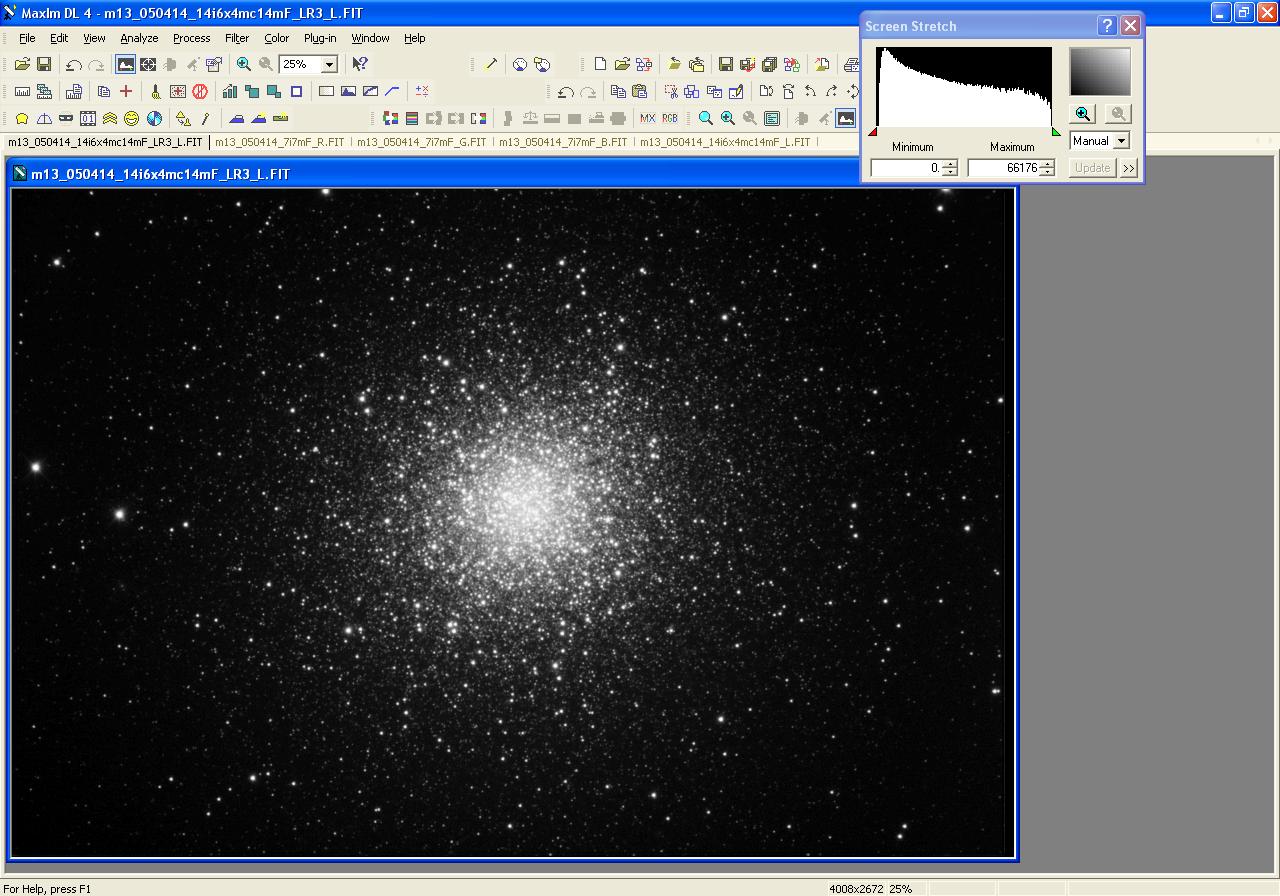The image size is (1280, 896).
Task: Click the Screen Stretch help button
Action: pyautogui.click(x=1107, y=26)
